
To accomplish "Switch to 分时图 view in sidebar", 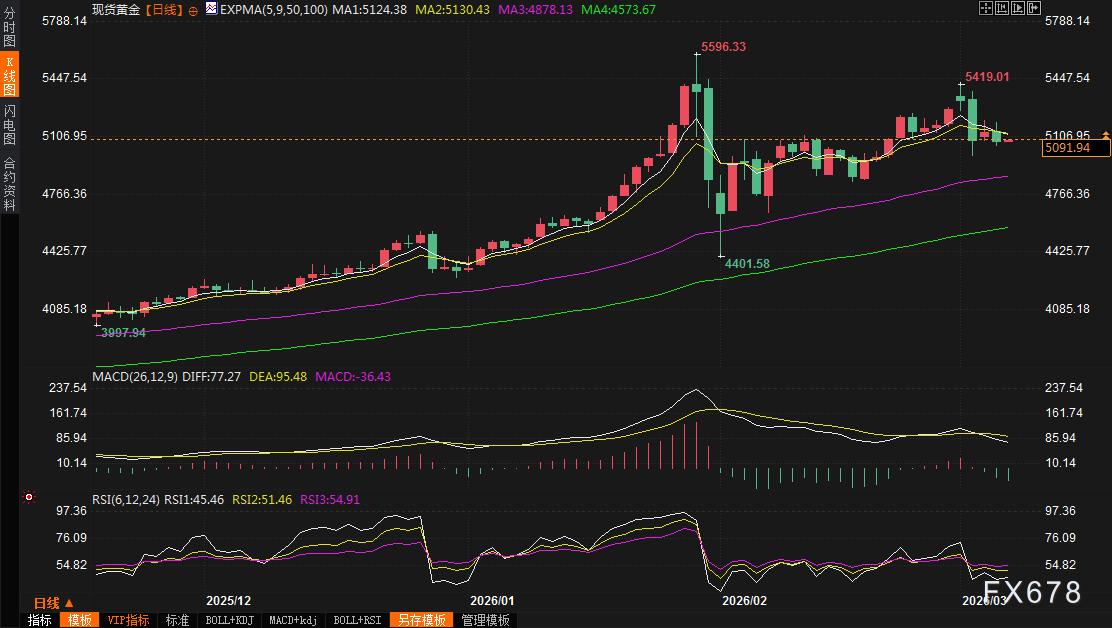I will [x=9, y=26].
